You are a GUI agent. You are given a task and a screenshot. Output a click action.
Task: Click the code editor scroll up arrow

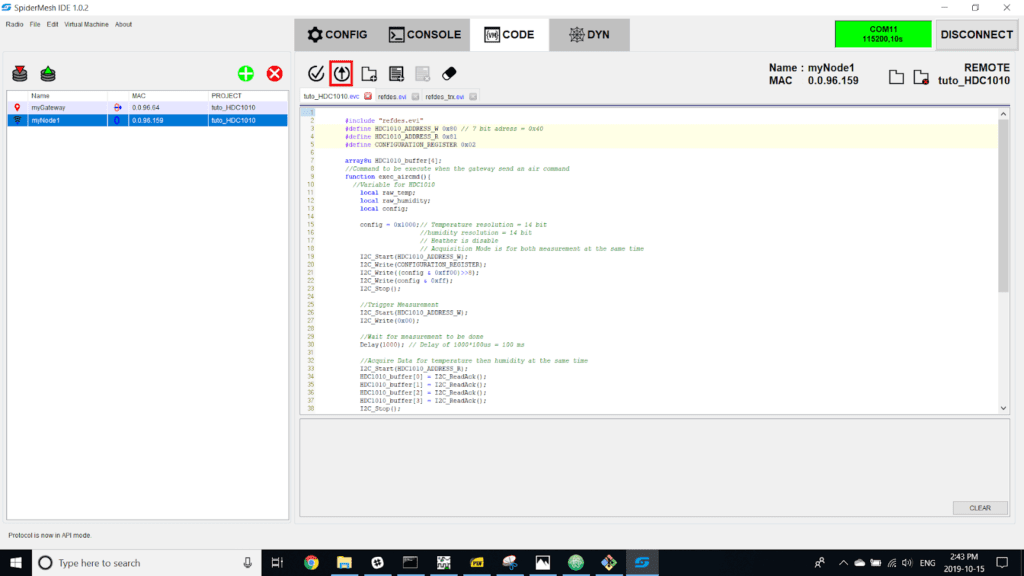click(1003, 114)
